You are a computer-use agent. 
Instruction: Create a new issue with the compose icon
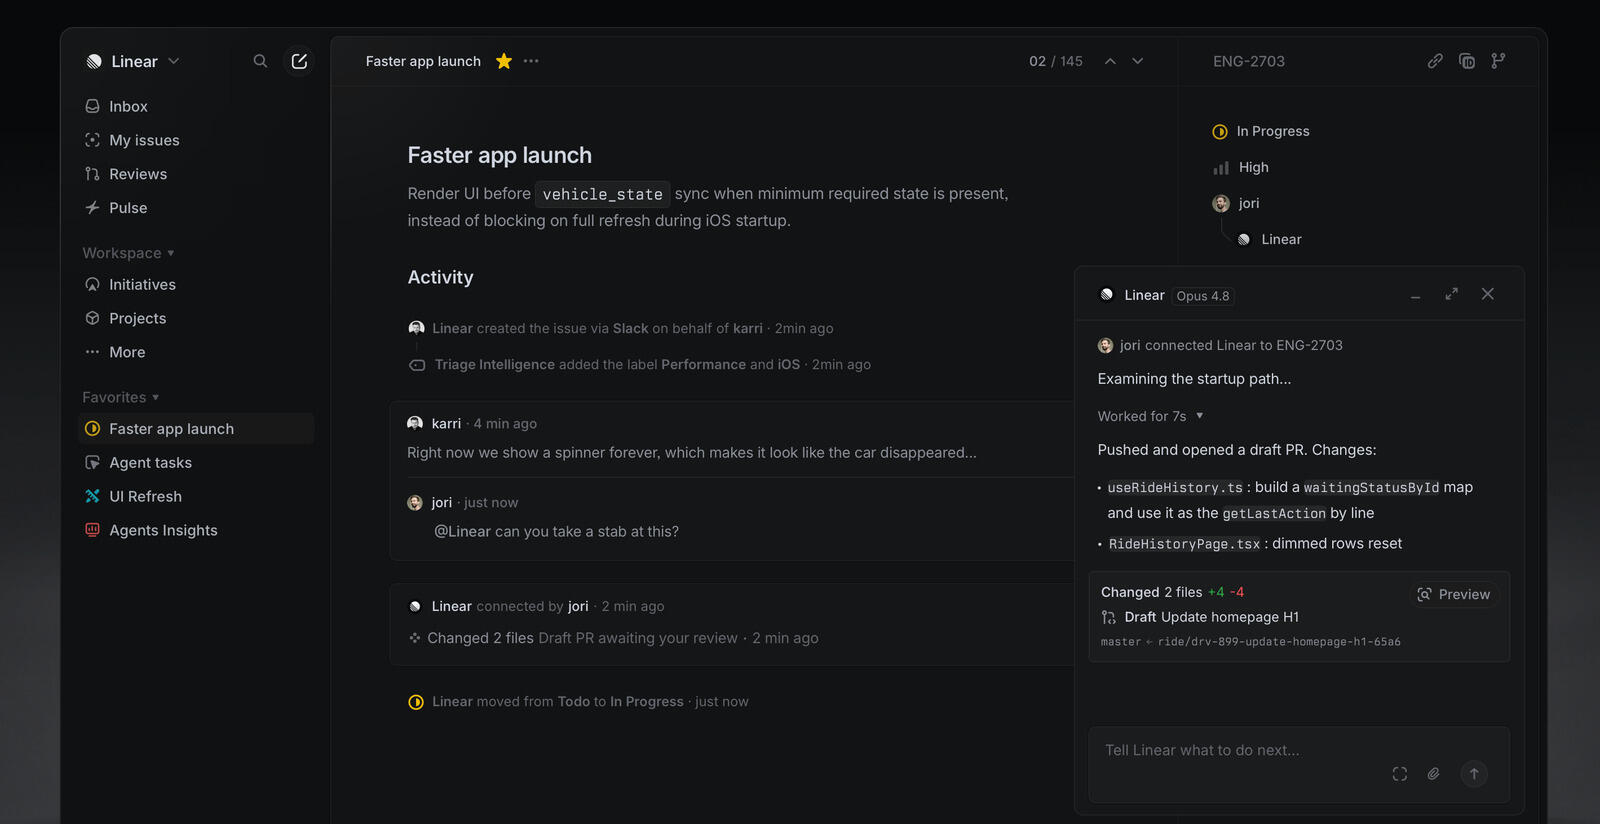click(299, 61)
